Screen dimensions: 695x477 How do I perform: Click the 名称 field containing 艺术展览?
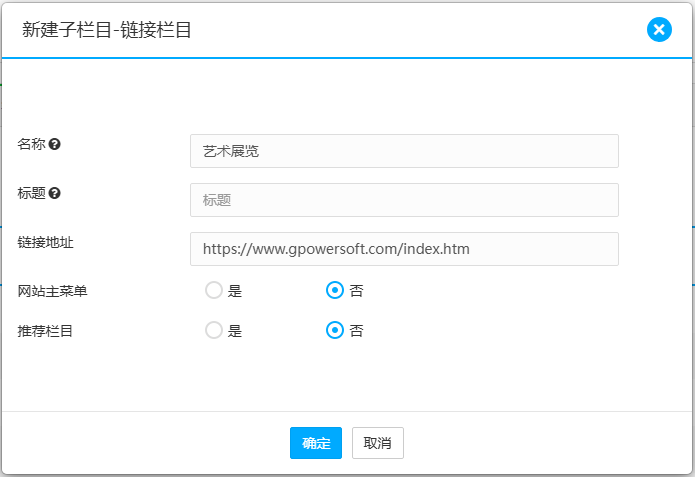pyautogui.click(x=404, y=151)
